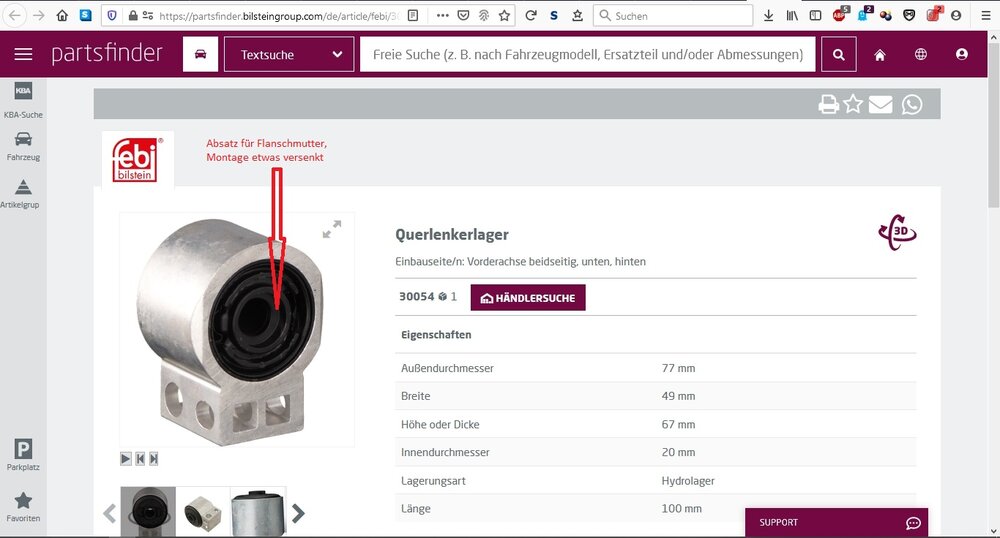Click the febi bilstein logo
Image resolution: width=1000 pixels, height=538 pixels.
coord(137,159)
